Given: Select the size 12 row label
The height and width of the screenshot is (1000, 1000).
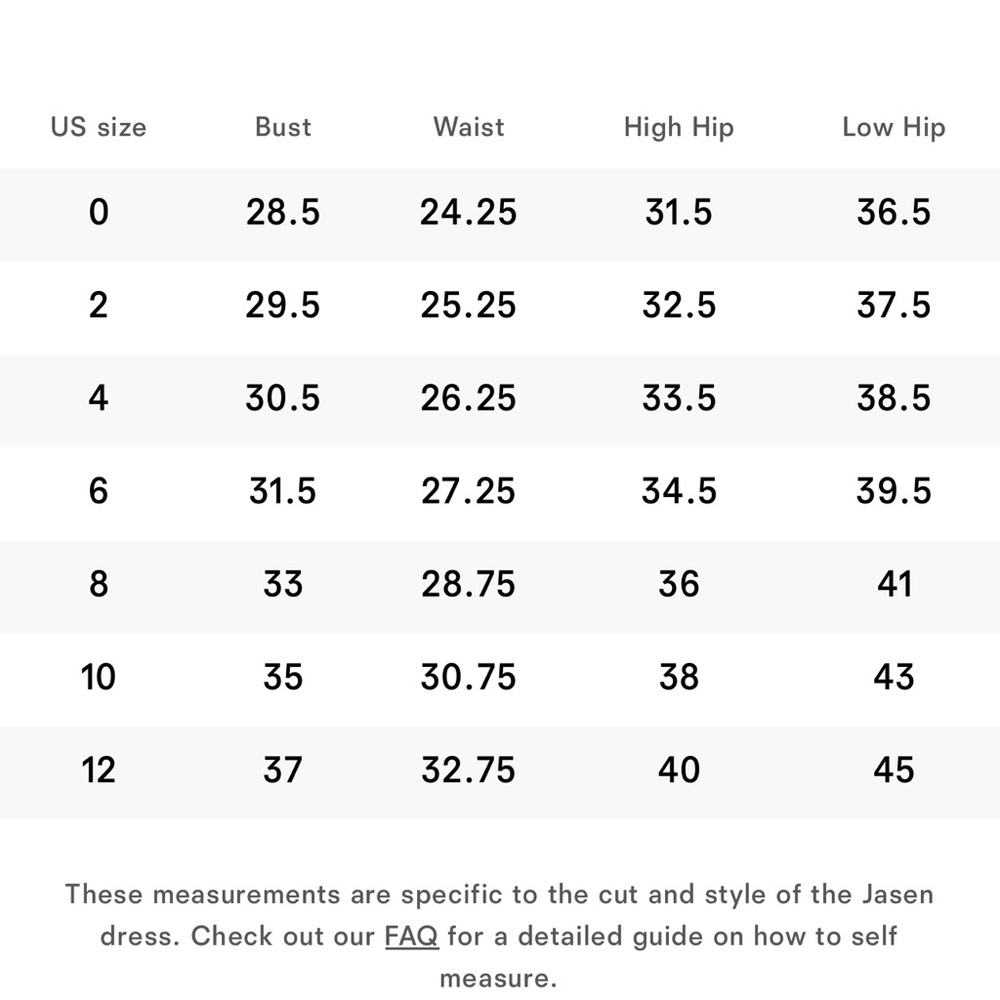Looking at the screenshot, I should coord(98,770).
